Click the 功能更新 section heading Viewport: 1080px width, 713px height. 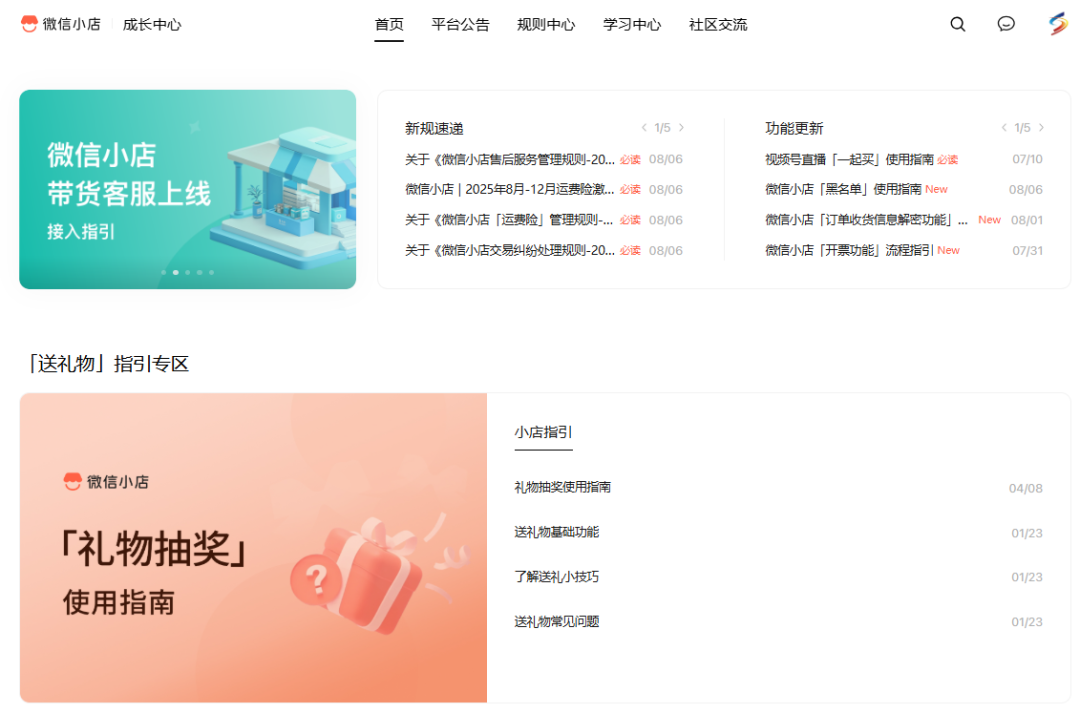794,128
